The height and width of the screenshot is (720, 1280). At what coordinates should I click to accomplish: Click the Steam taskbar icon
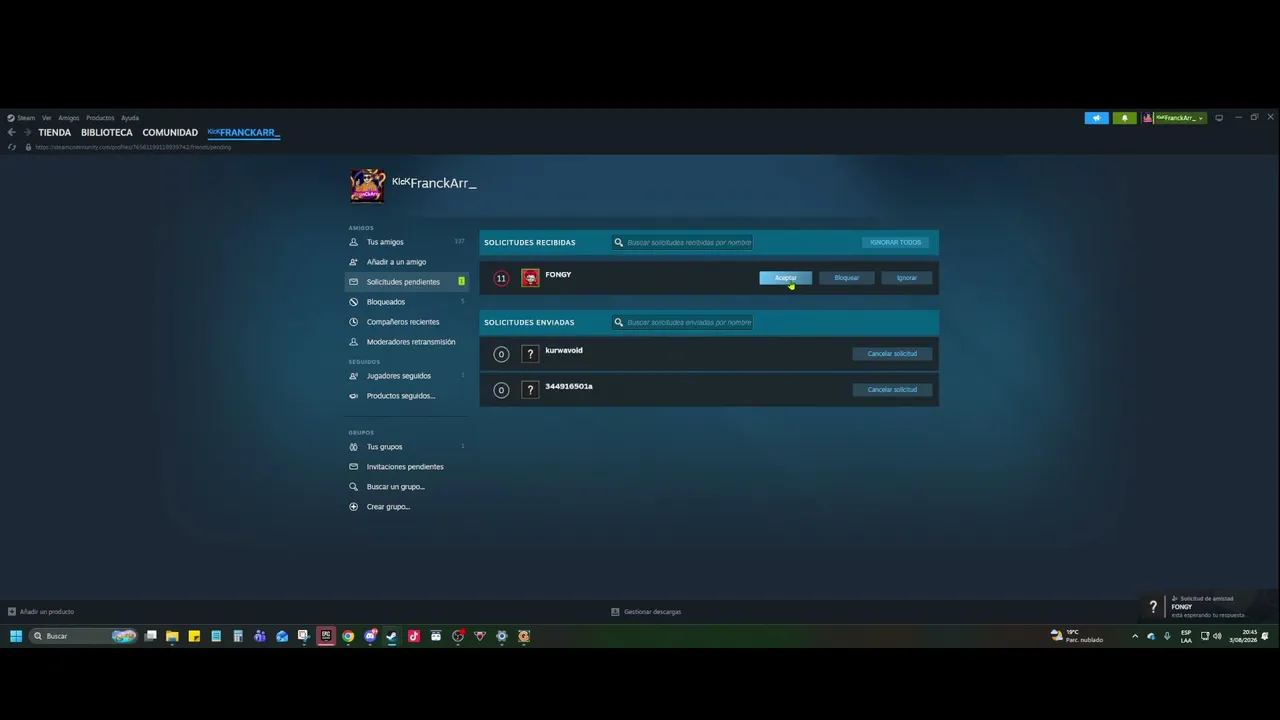[x=392, y=636]
